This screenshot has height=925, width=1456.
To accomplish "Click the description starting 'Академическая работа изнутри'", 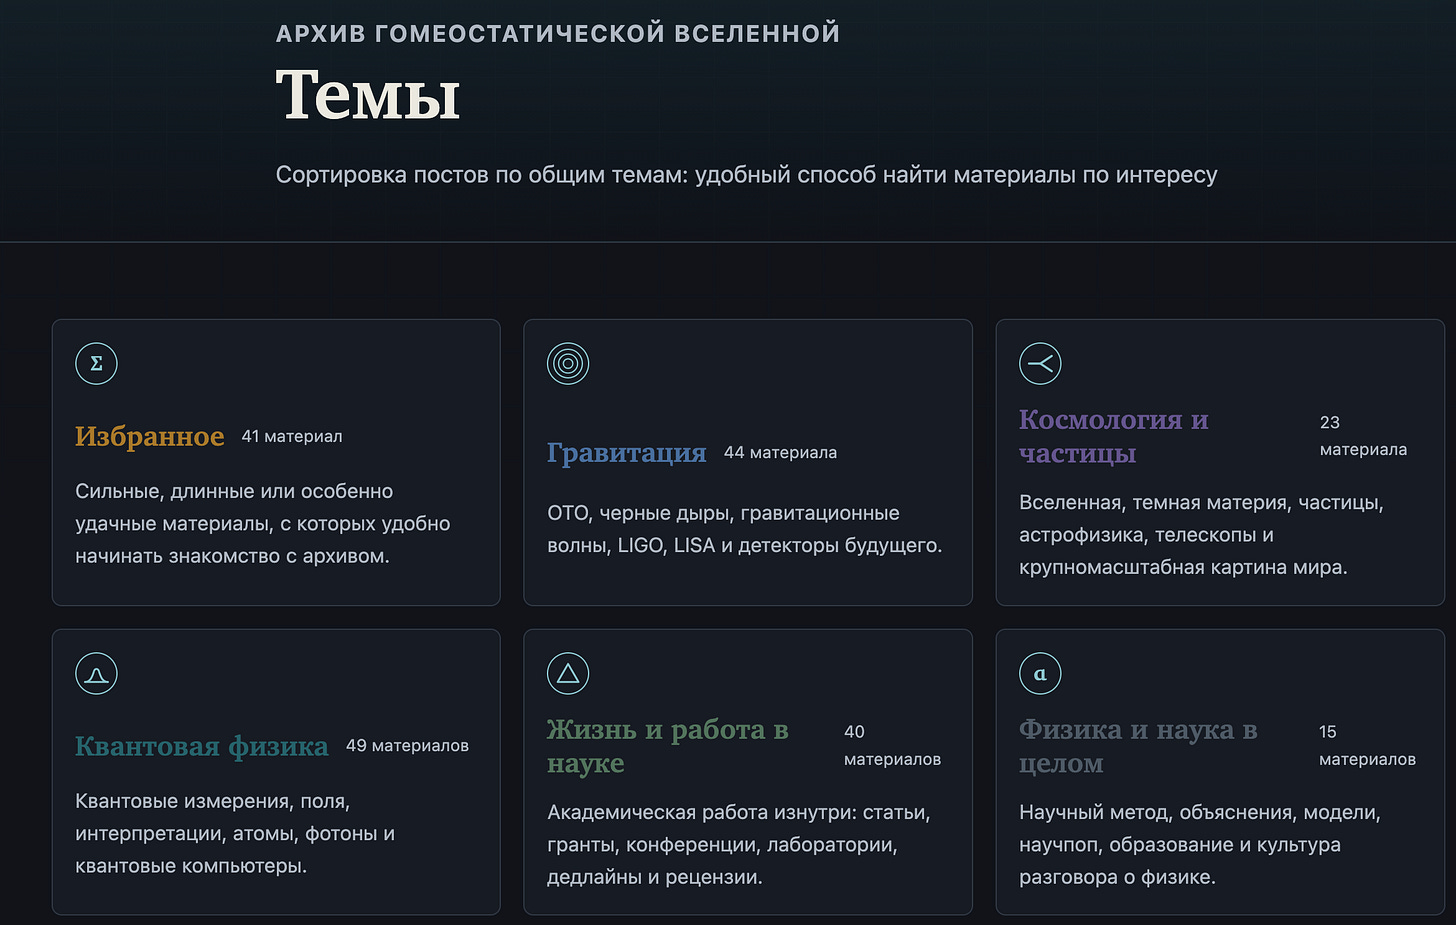I will tap(739, 845).
